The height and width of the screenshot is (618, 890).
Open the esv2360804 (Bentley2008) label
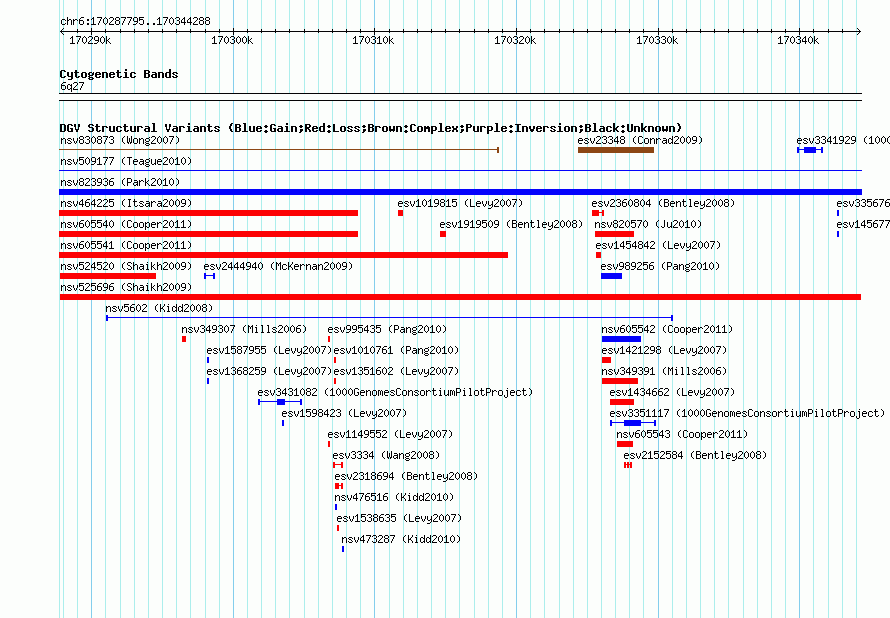[x=663, y=203]
